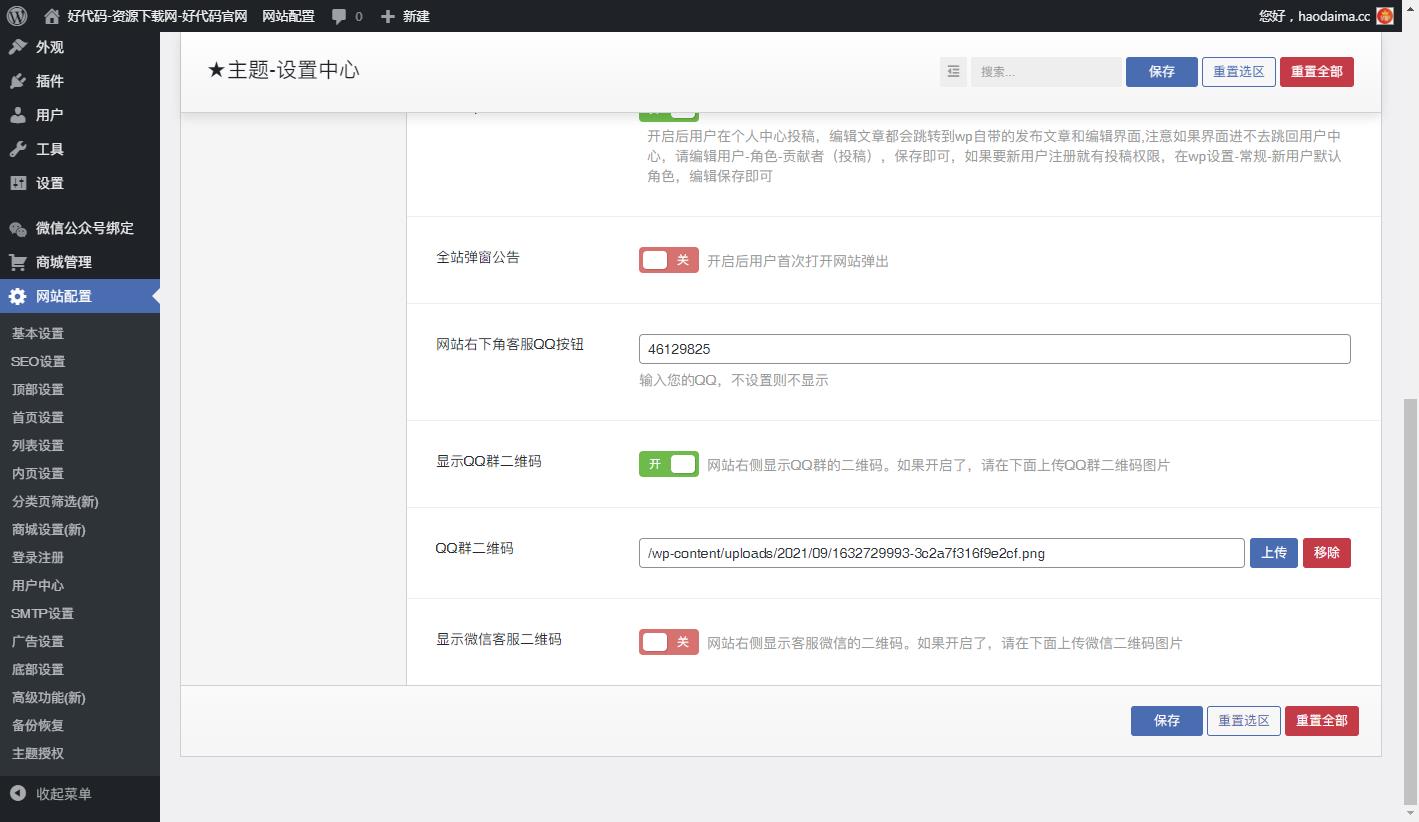Click the 插件 plug icon
The height and width of the screenshot is (822, 1419).
point(18,81)
